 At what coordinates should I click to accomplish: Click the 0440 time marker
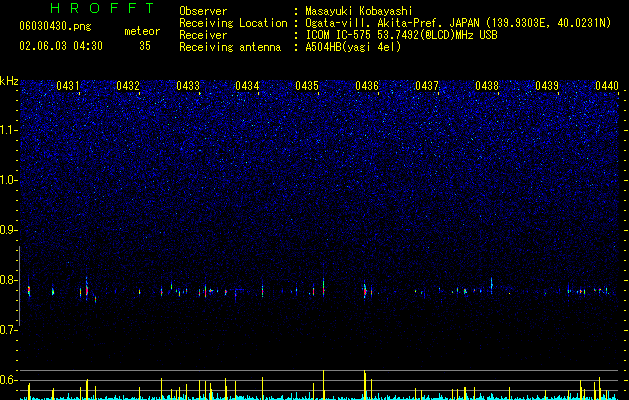pos(607,86)
